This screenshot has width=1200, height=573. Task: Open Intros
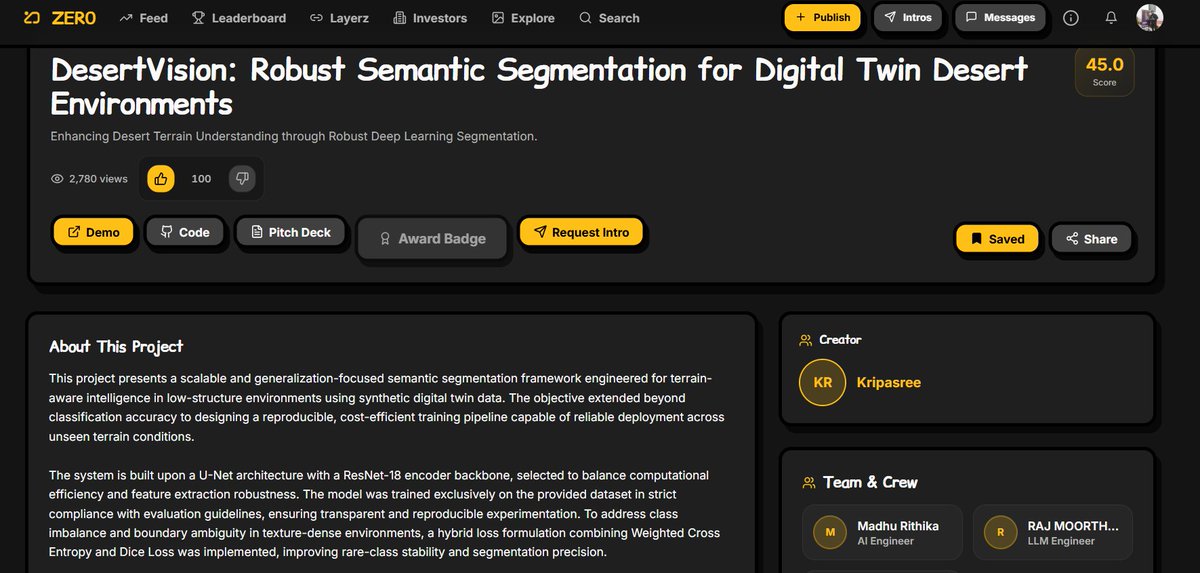click(907, 17)
